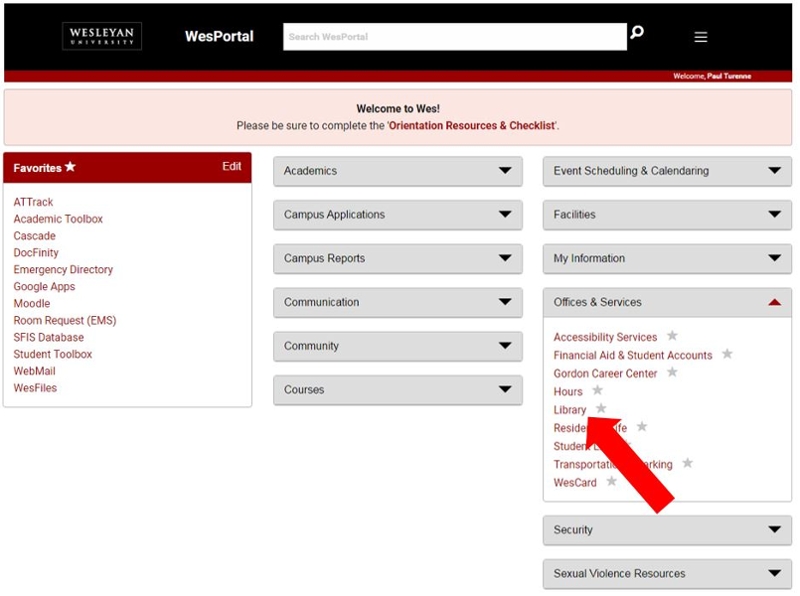
Task: Open Google Apps from Favorites
Action: [44, 287]
